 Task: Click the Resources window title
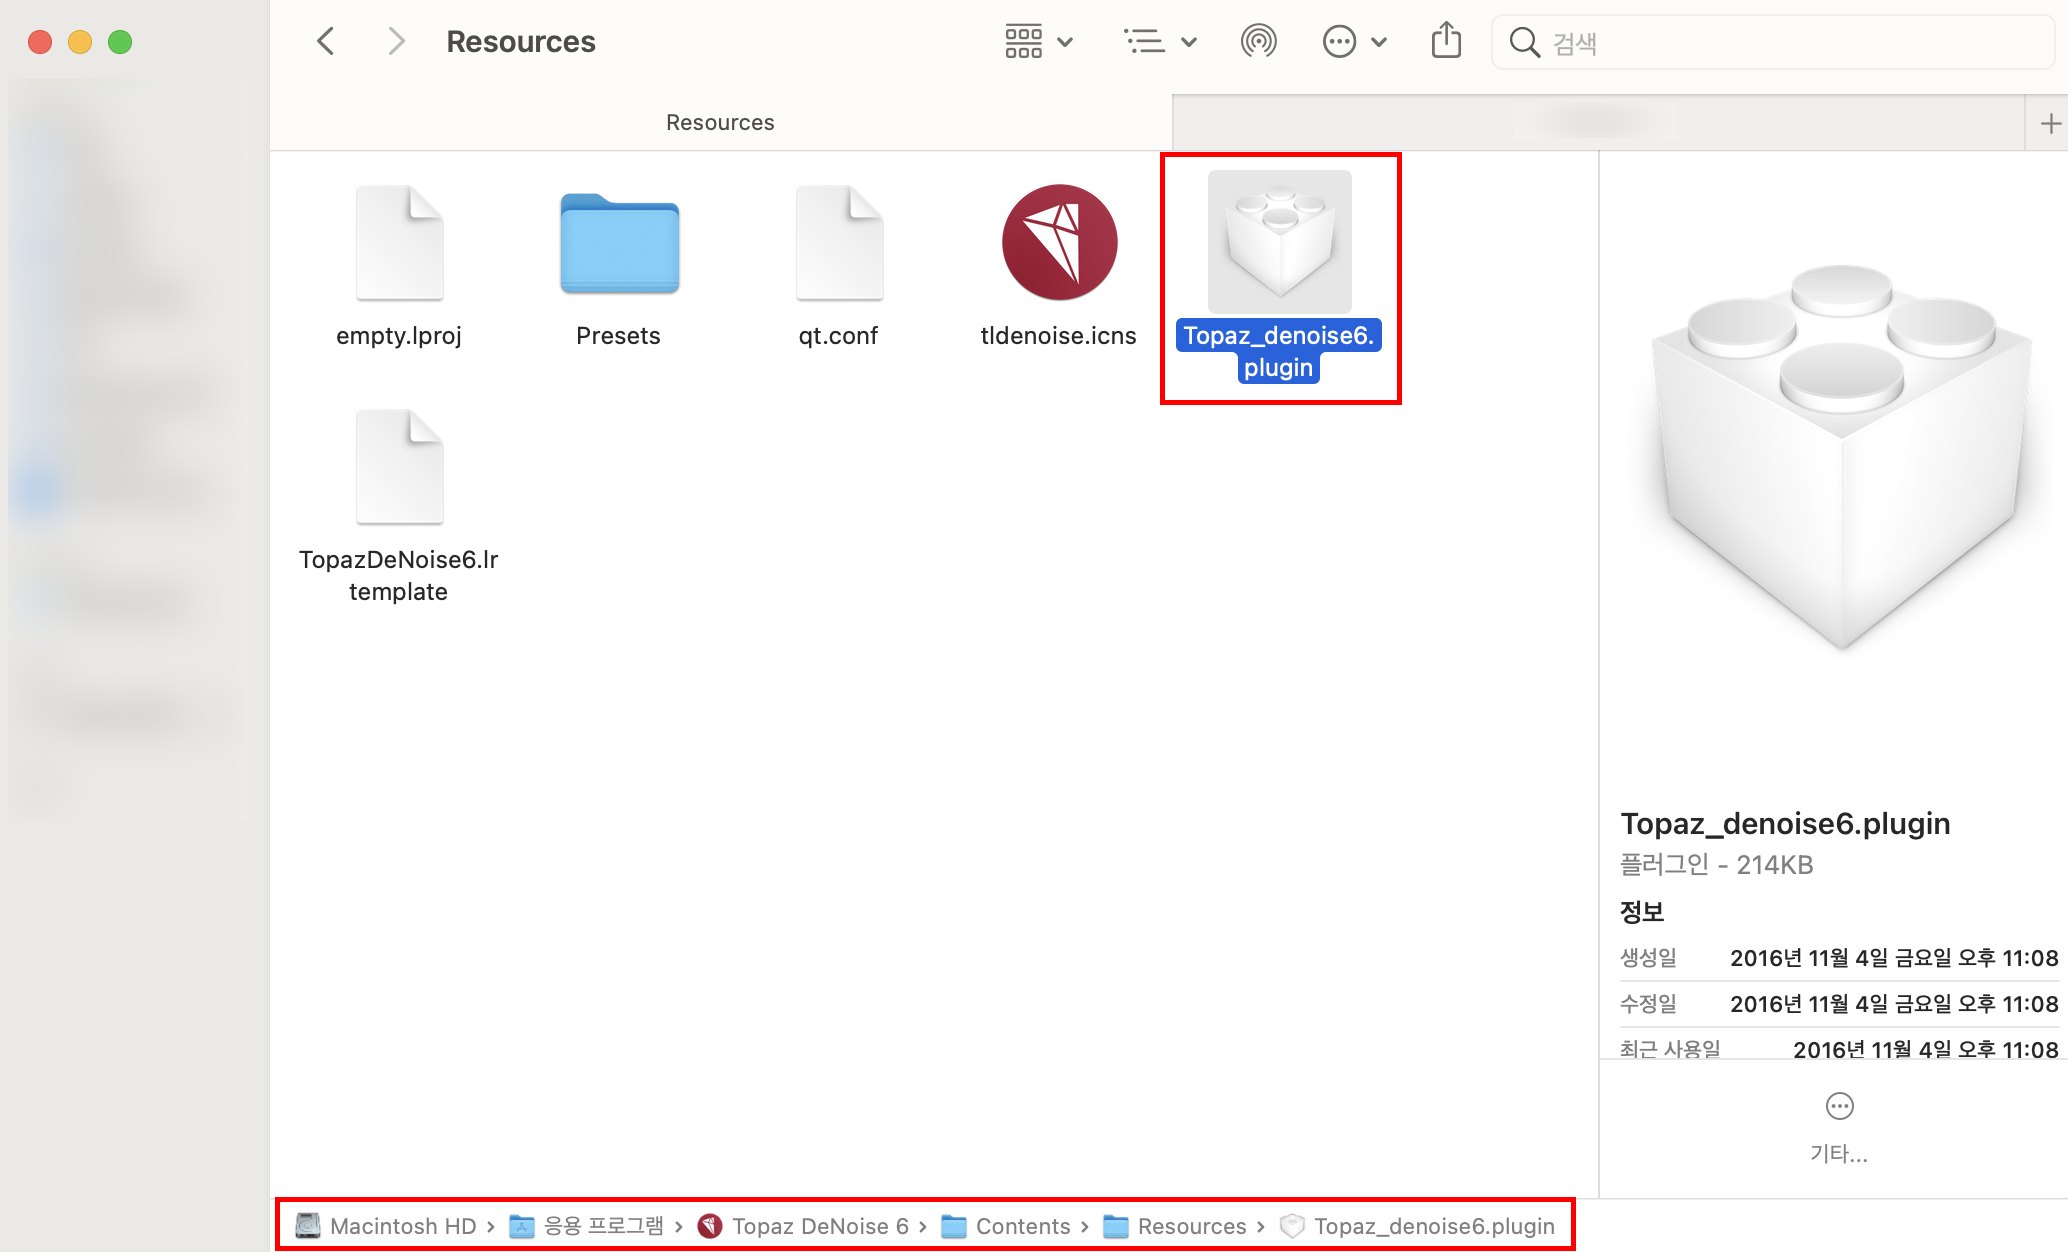pyautogui.click(x=521, y=42)
